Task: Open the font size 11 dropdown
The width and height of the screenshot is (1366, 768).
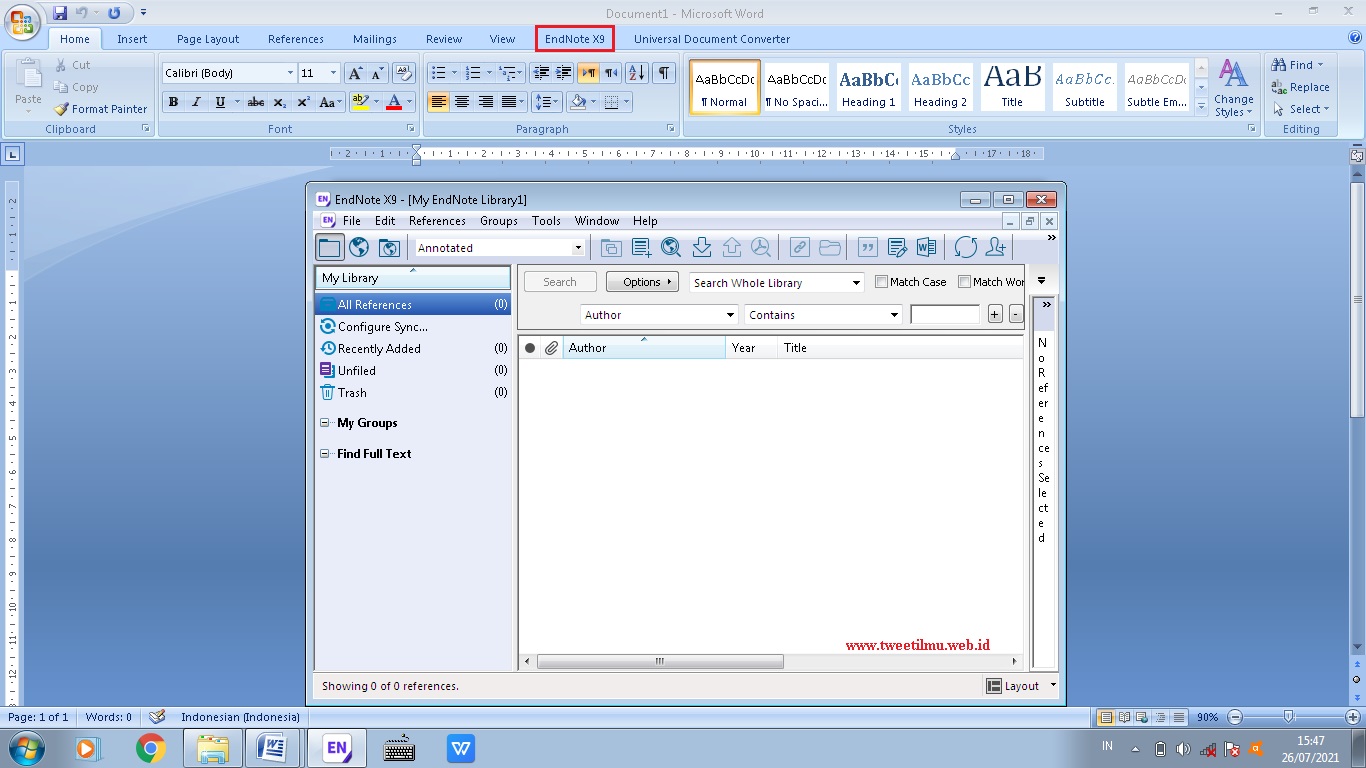Action: [334, 73]
